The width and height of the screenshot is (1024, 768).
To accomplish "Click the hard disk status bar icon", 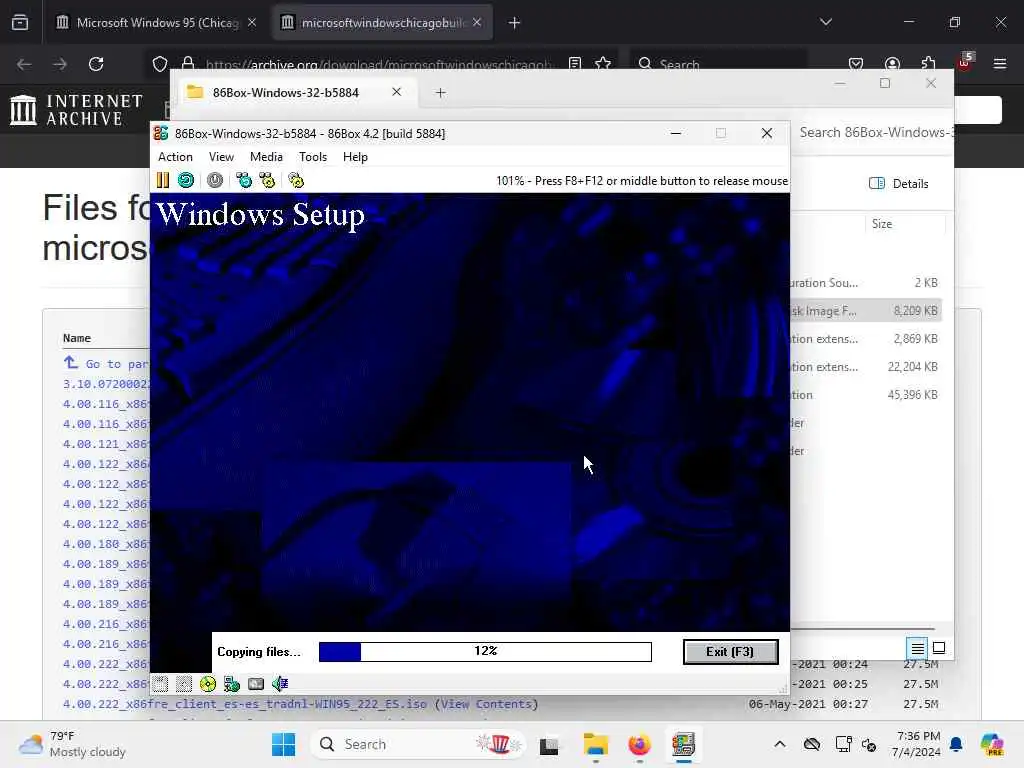I will click(256, 684).
